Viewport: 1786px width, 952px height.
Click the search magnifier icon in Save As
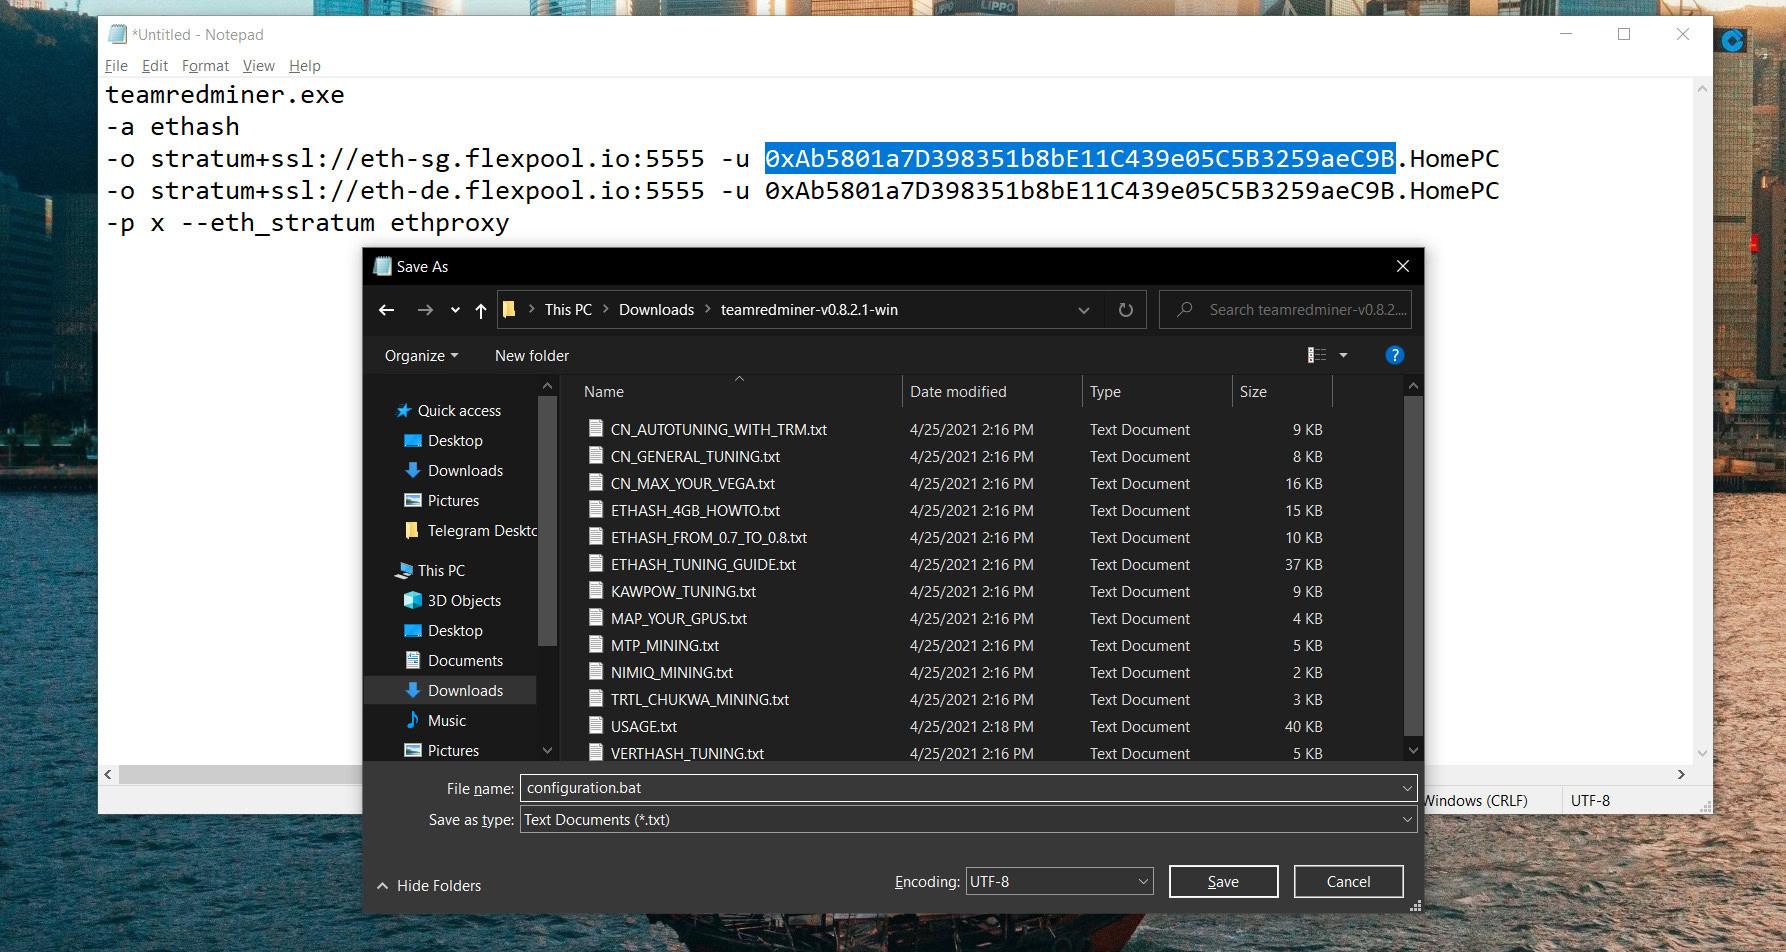1185,310
